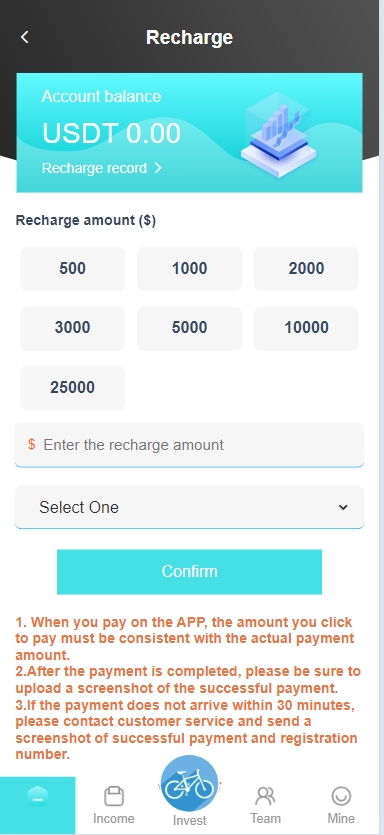Click the dropdown chevron arrow
Image resolution: width=384 pixels, height=835 pixels.
(x=343, y=507)
